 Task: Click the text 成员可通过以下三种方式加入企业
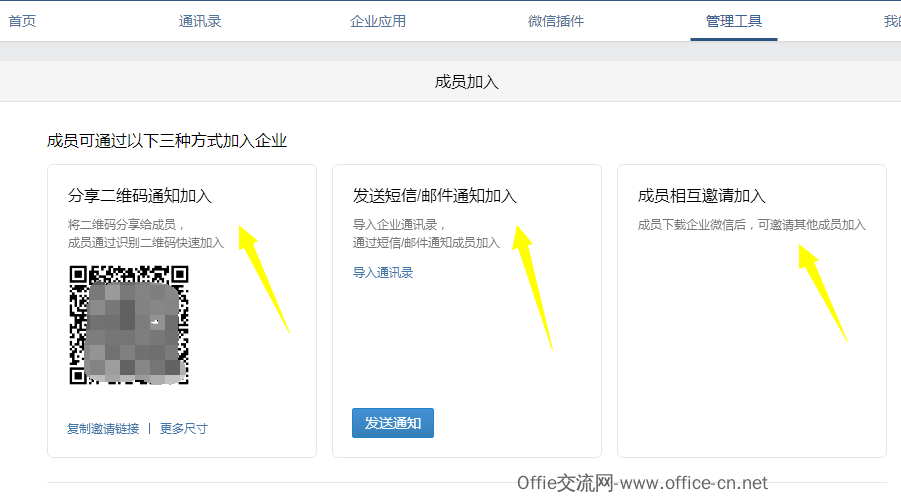coord(167,141)
